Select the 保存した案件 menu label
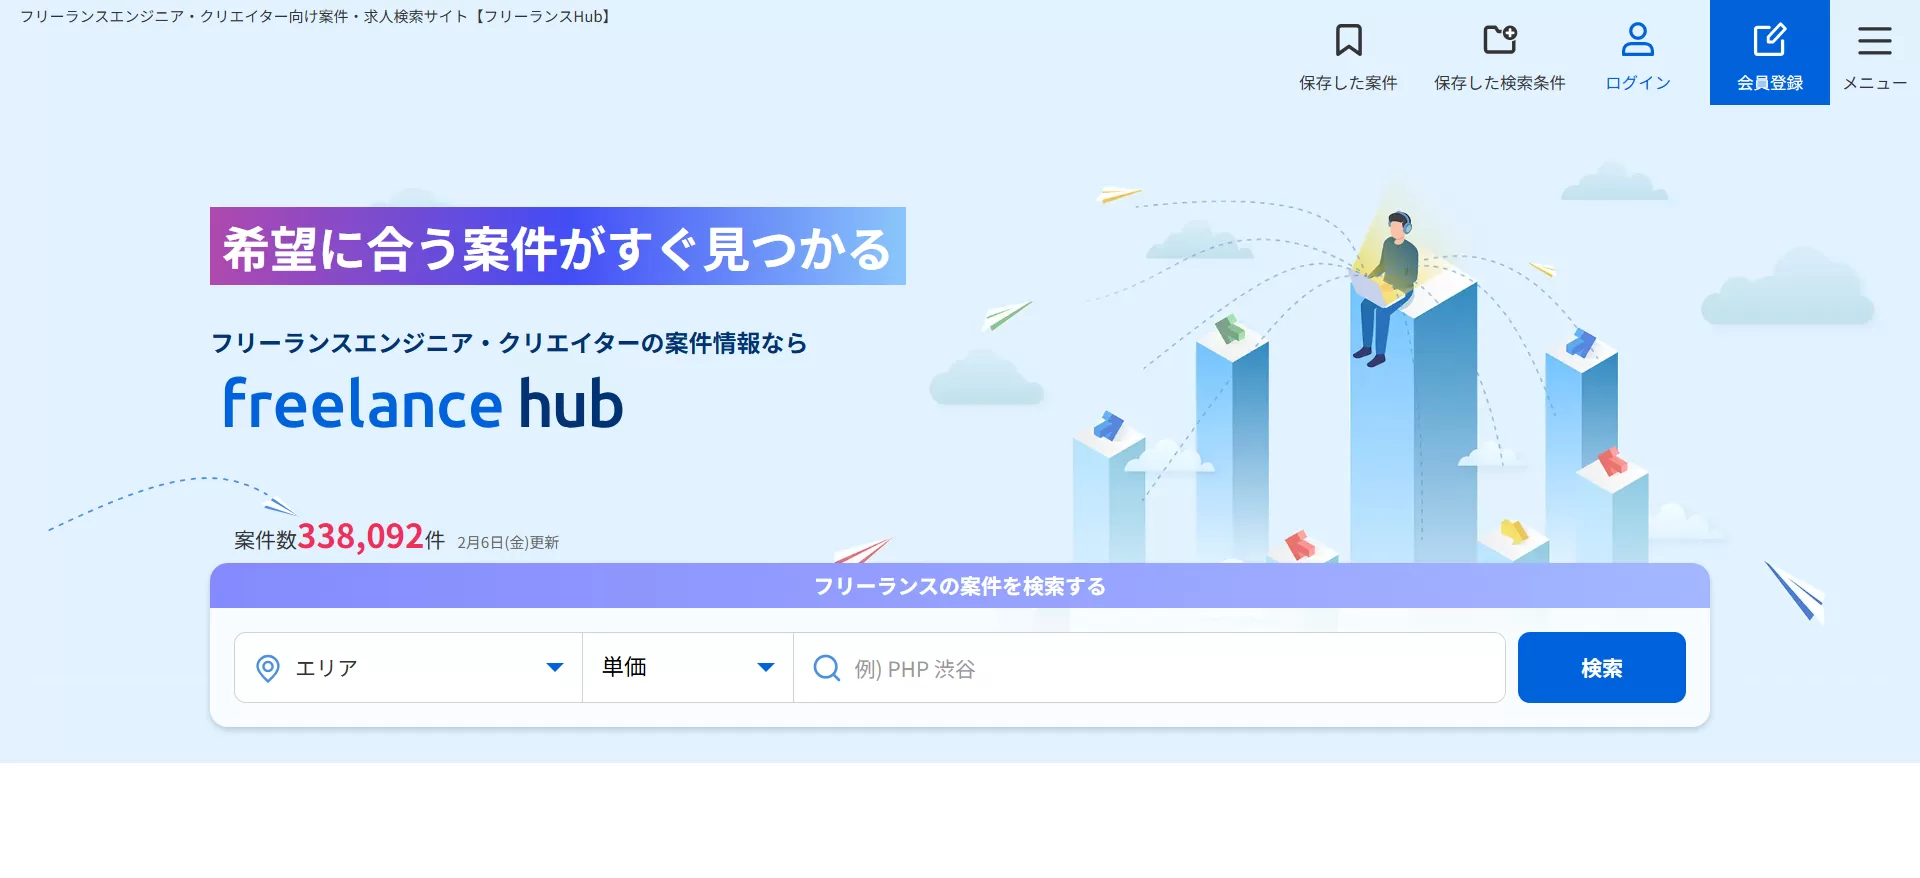1920x878 pixels. tap(1348, 83)
